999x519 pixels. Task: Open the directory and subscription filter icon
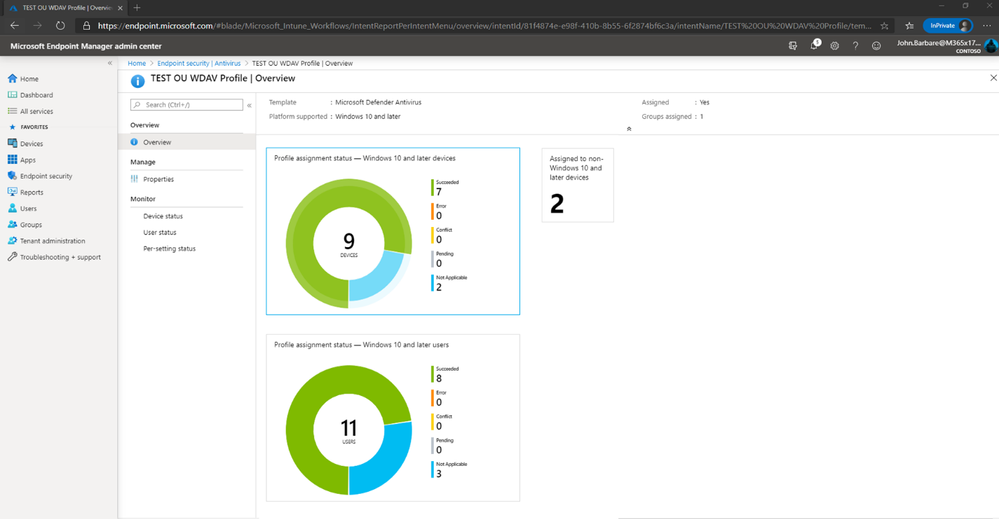793,46
